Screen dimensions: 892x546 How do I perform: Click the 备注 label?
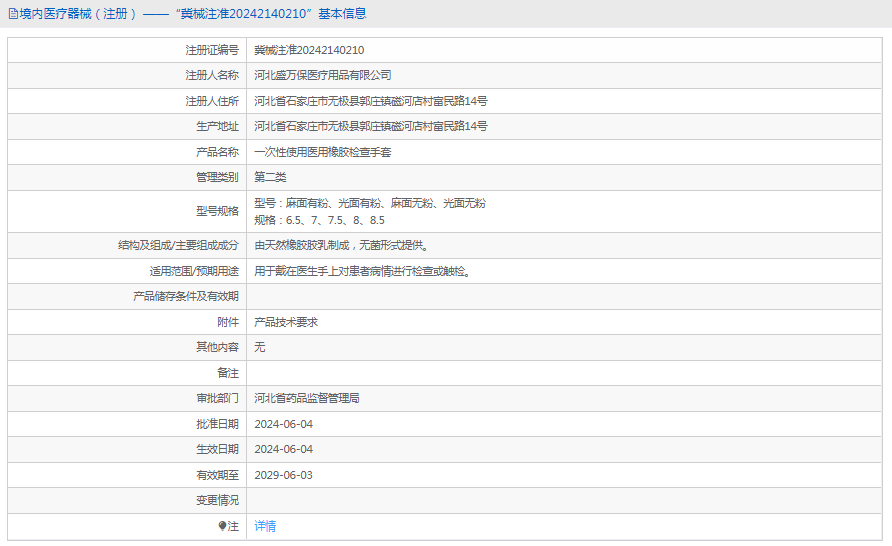pyautogui.click(x=228, y=373)
